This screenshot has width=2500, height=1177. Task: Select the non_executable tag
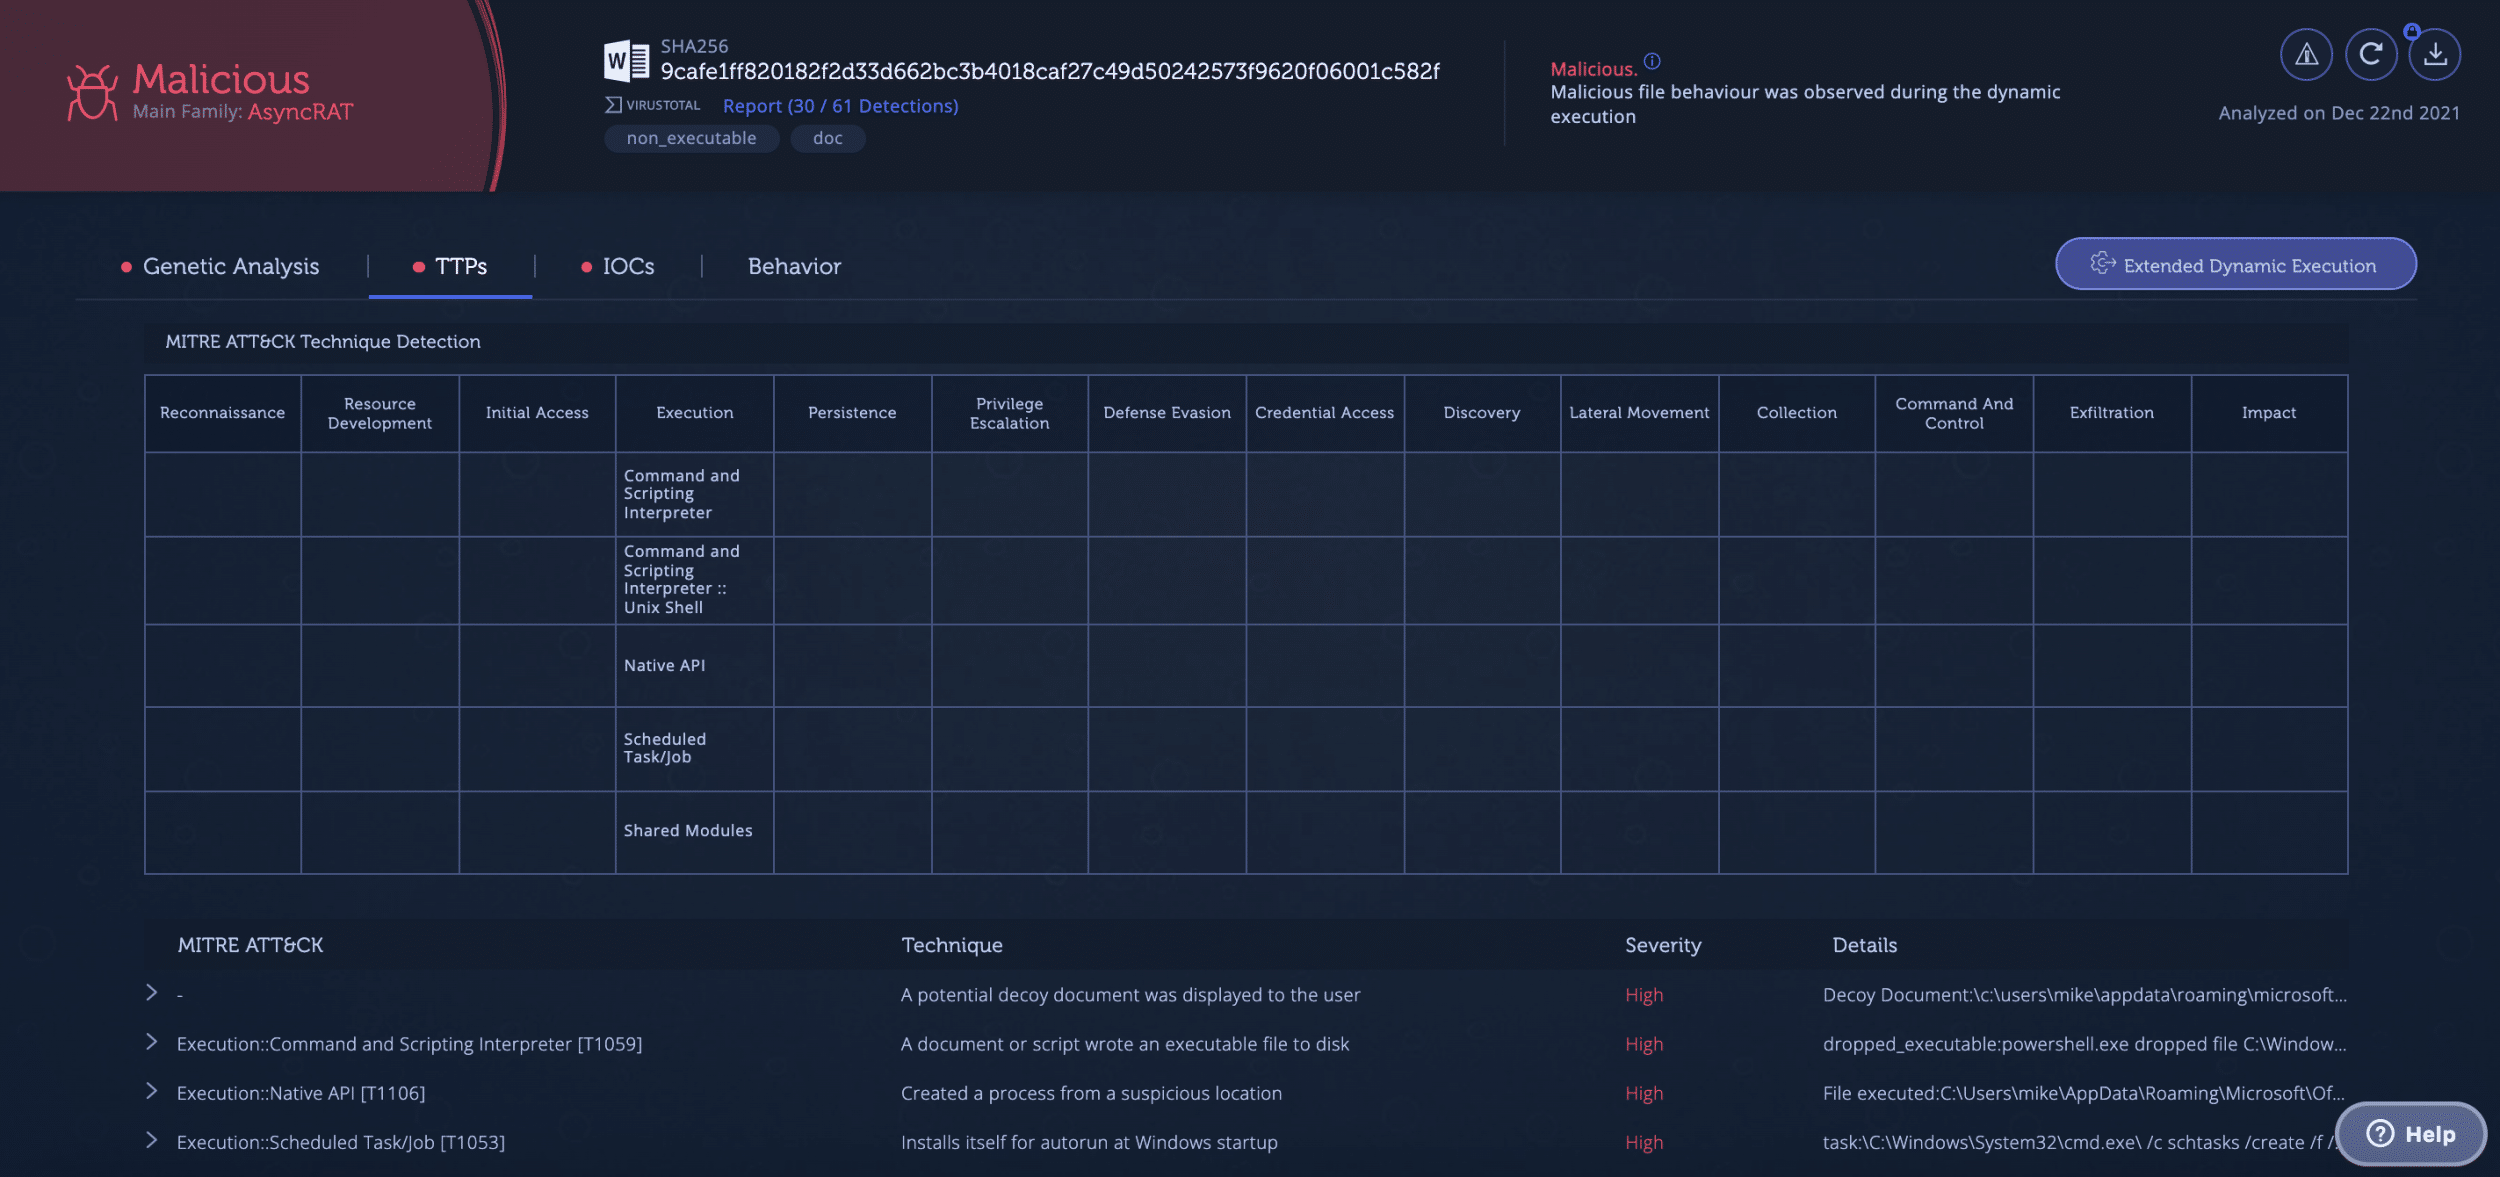pyautogui.click(x=691, y=138)
